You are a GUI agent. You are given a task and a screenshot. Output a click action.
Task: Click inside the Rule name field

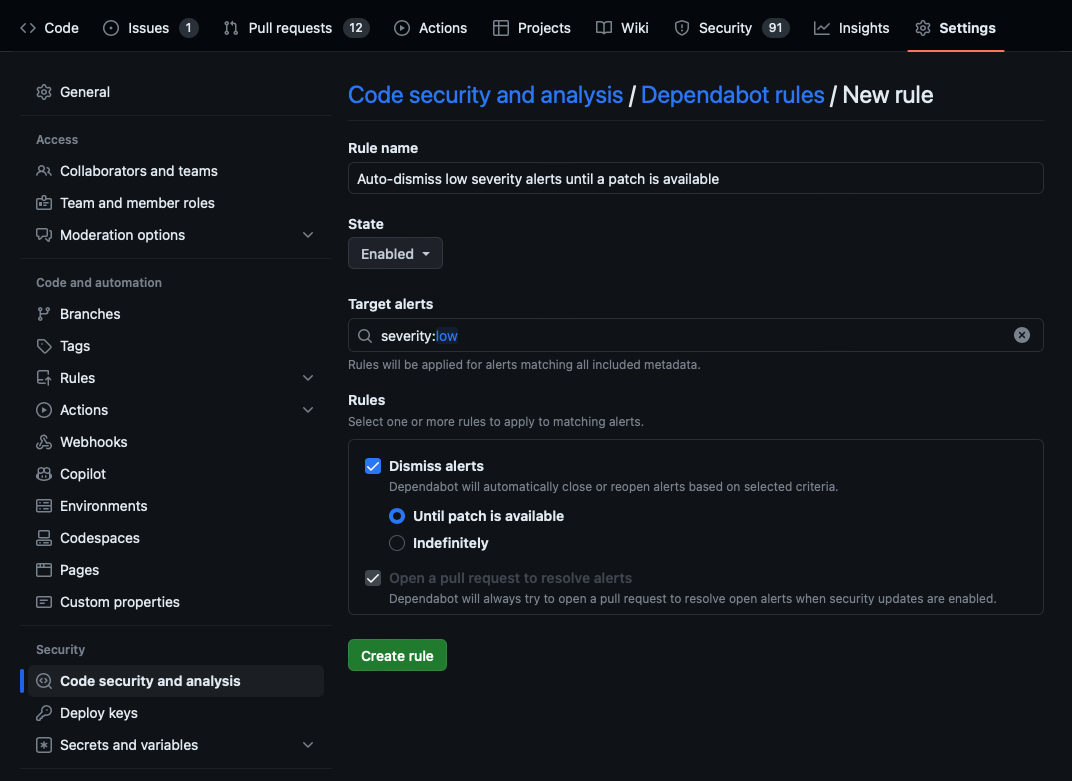click(695, 178)
